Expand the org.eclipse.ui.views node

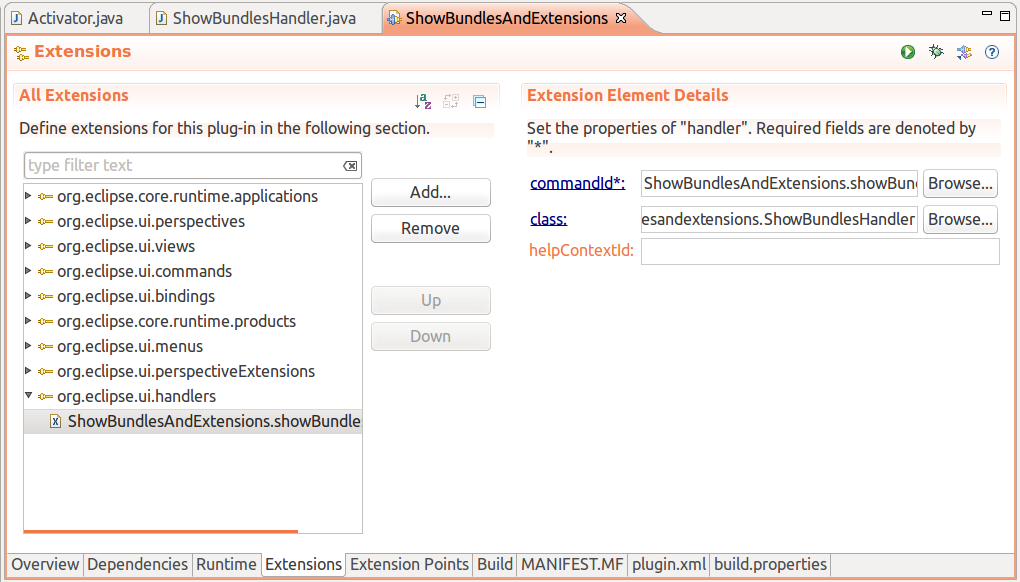[28, 246]
